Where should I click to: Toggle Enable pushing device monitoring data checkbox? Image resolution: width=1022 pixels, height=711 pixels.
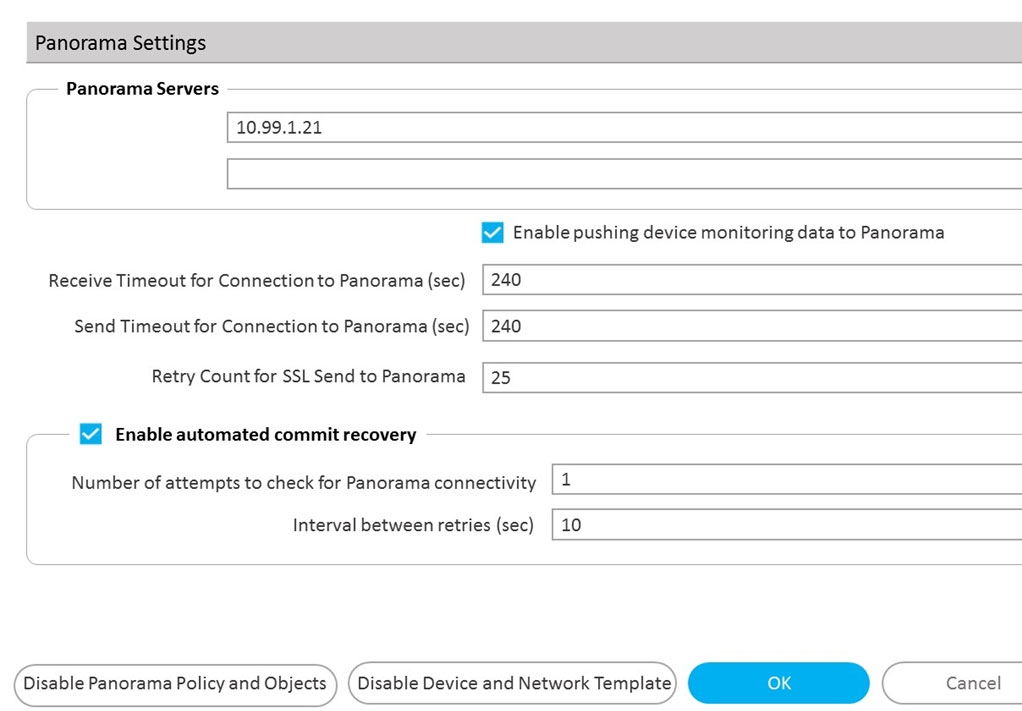[x=492, y=233]
